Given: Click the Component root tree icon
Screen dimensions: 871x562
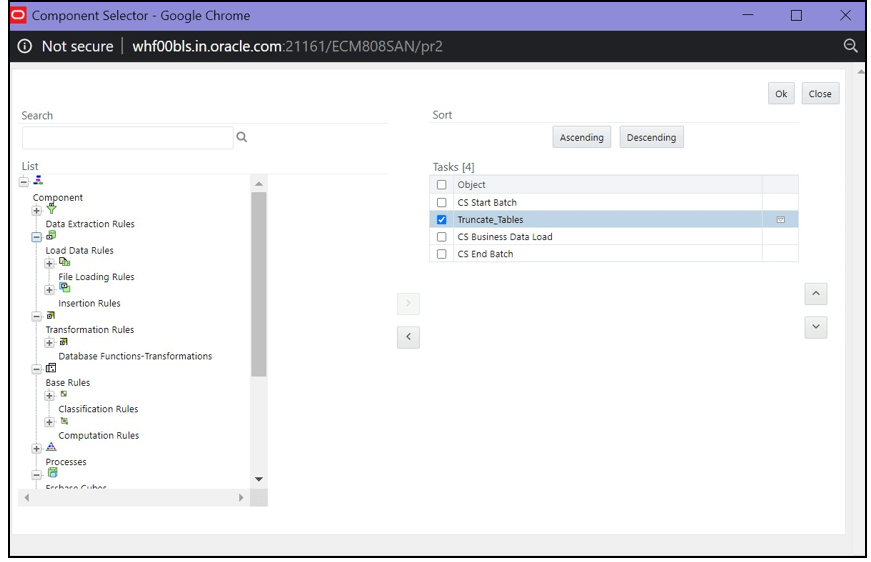Looking at the screenshot, I should pyautogui.click(x=38, y=180).
